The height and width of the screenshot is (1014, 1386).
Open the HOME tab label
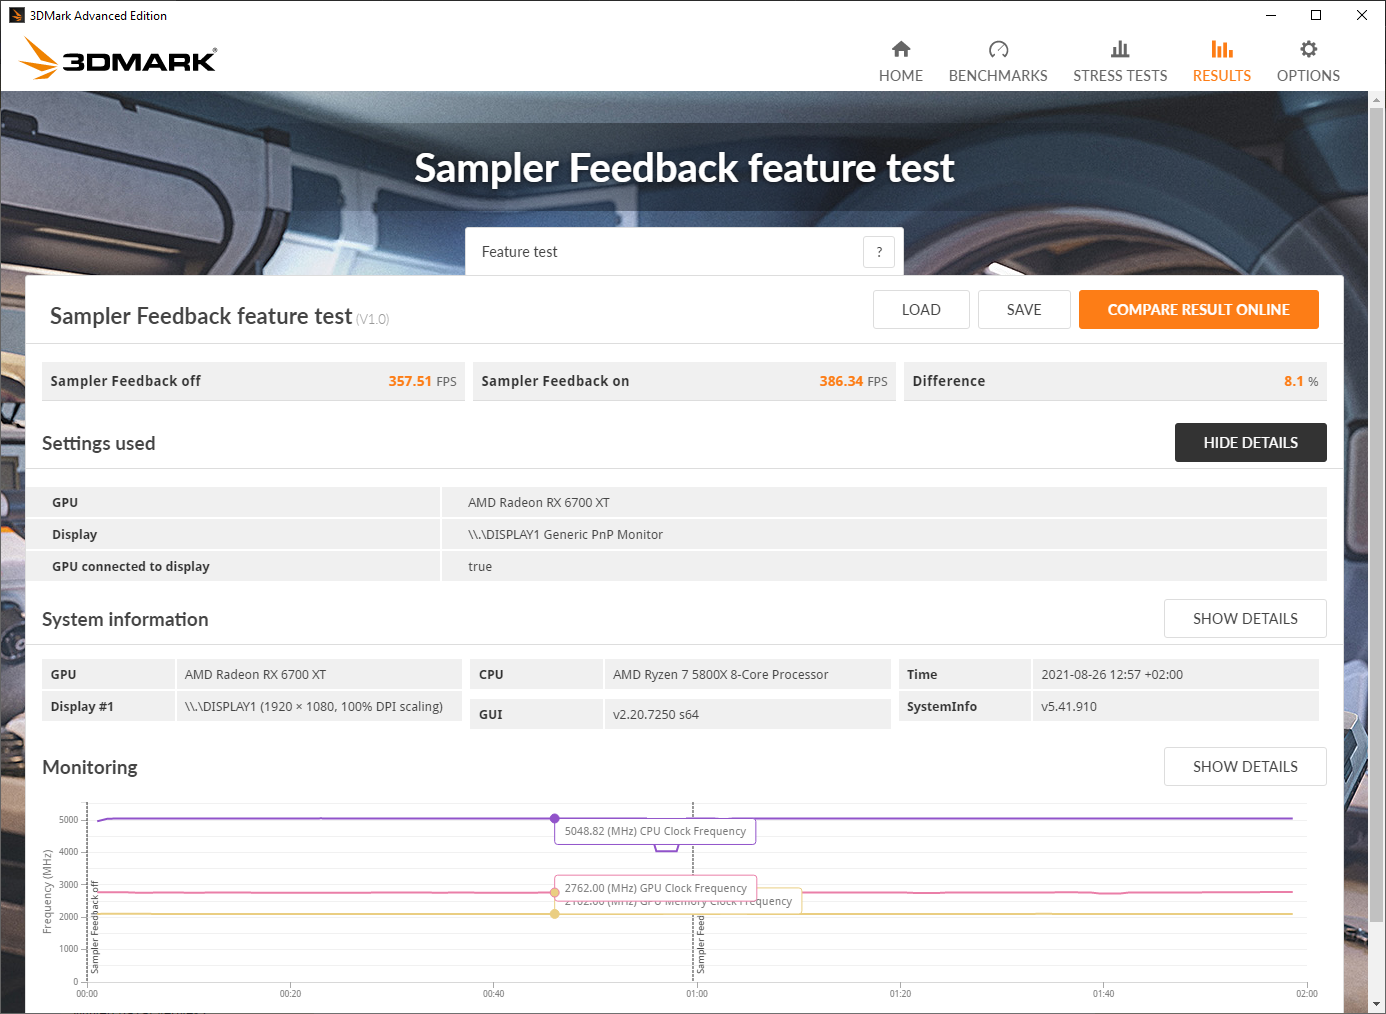tap(901, 76)
